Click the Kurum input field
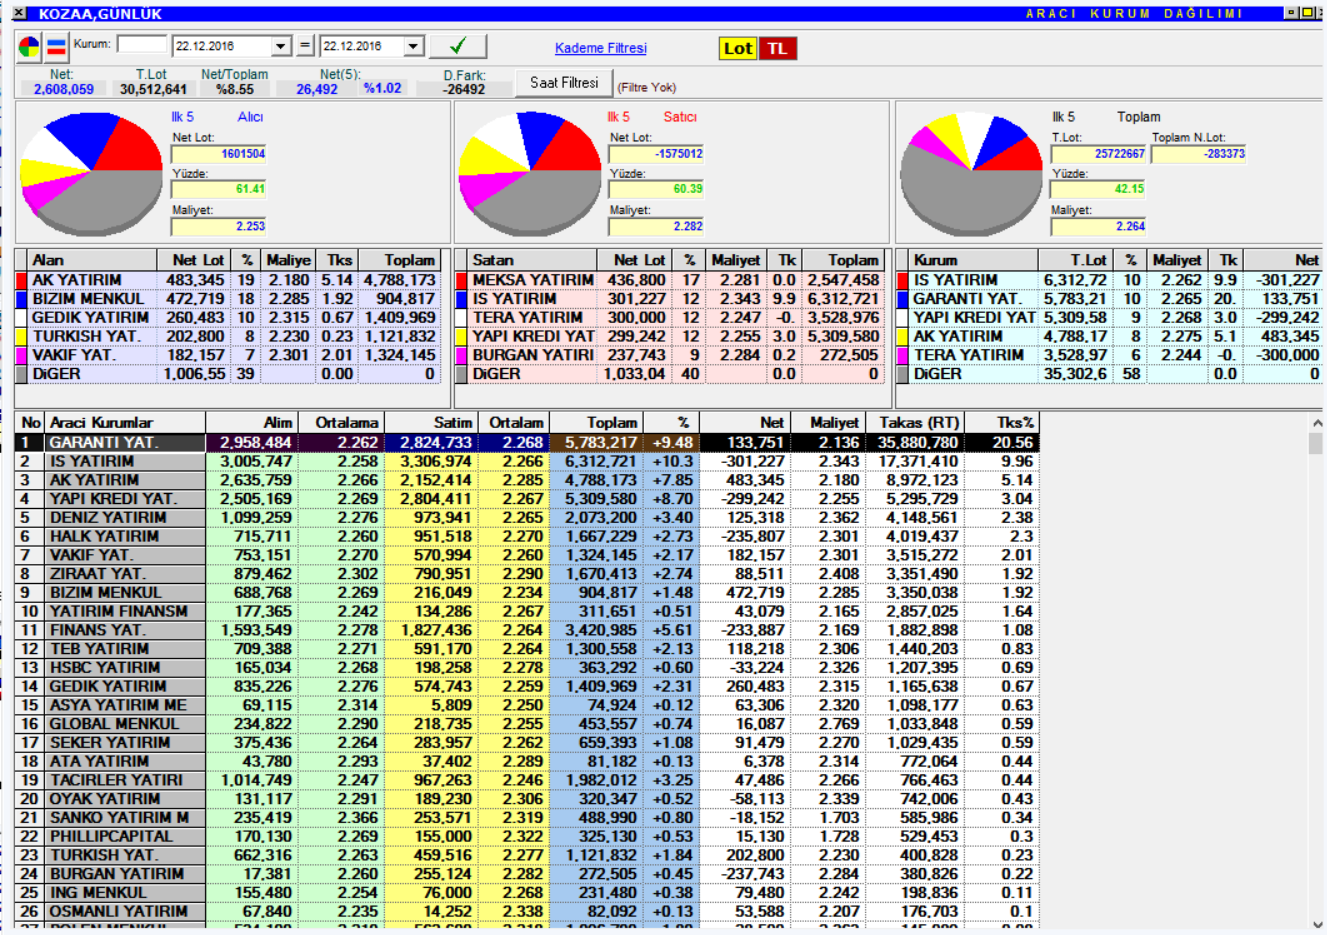Image resolution: width=1327 pixels, height=935 pixels. coord(142,45)
